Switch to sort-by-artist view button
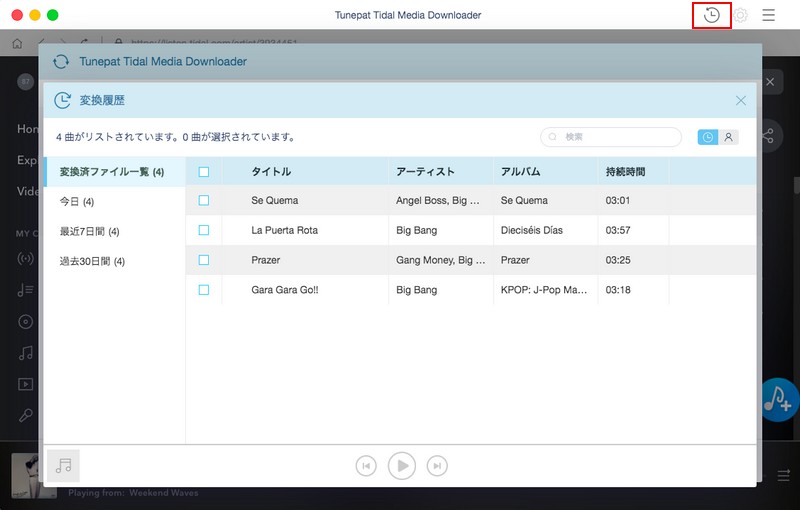Screen dimensions: 800x510 (728, 137)
